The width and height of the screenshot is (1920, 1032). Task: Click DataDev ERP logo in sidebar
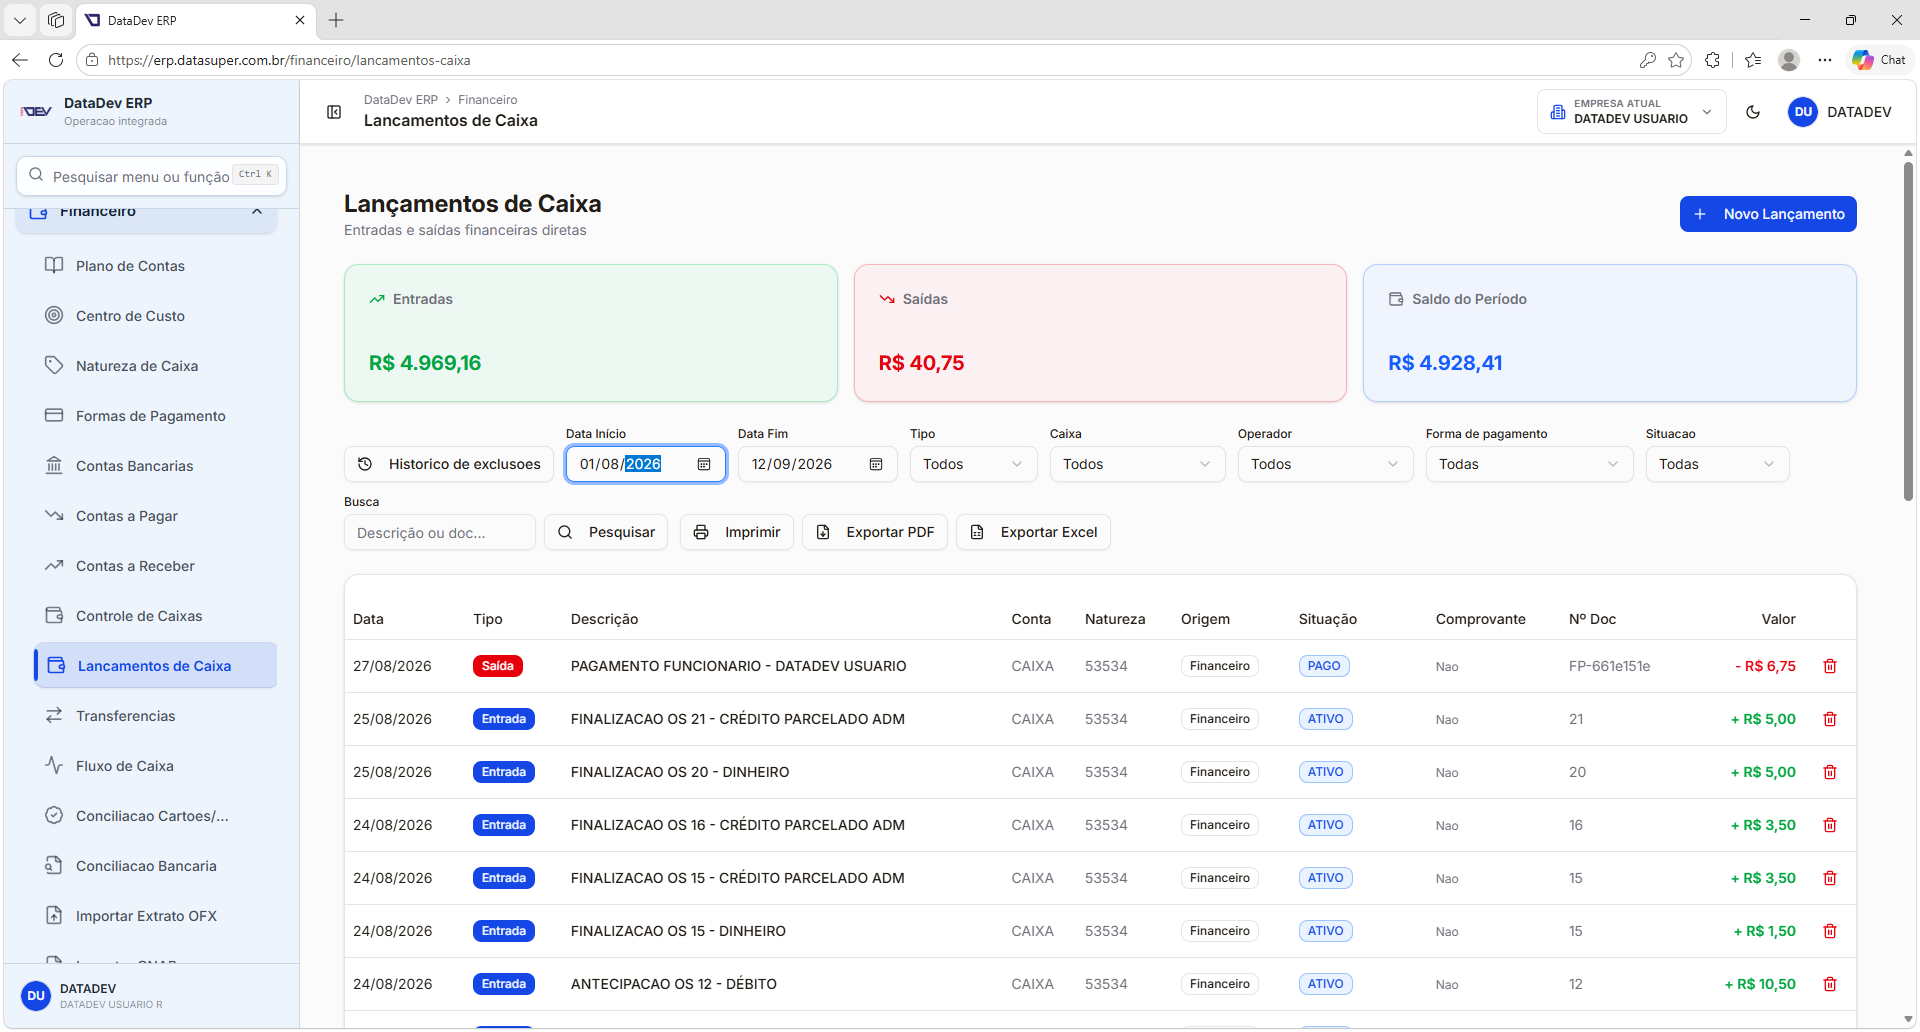pos(36,111)
